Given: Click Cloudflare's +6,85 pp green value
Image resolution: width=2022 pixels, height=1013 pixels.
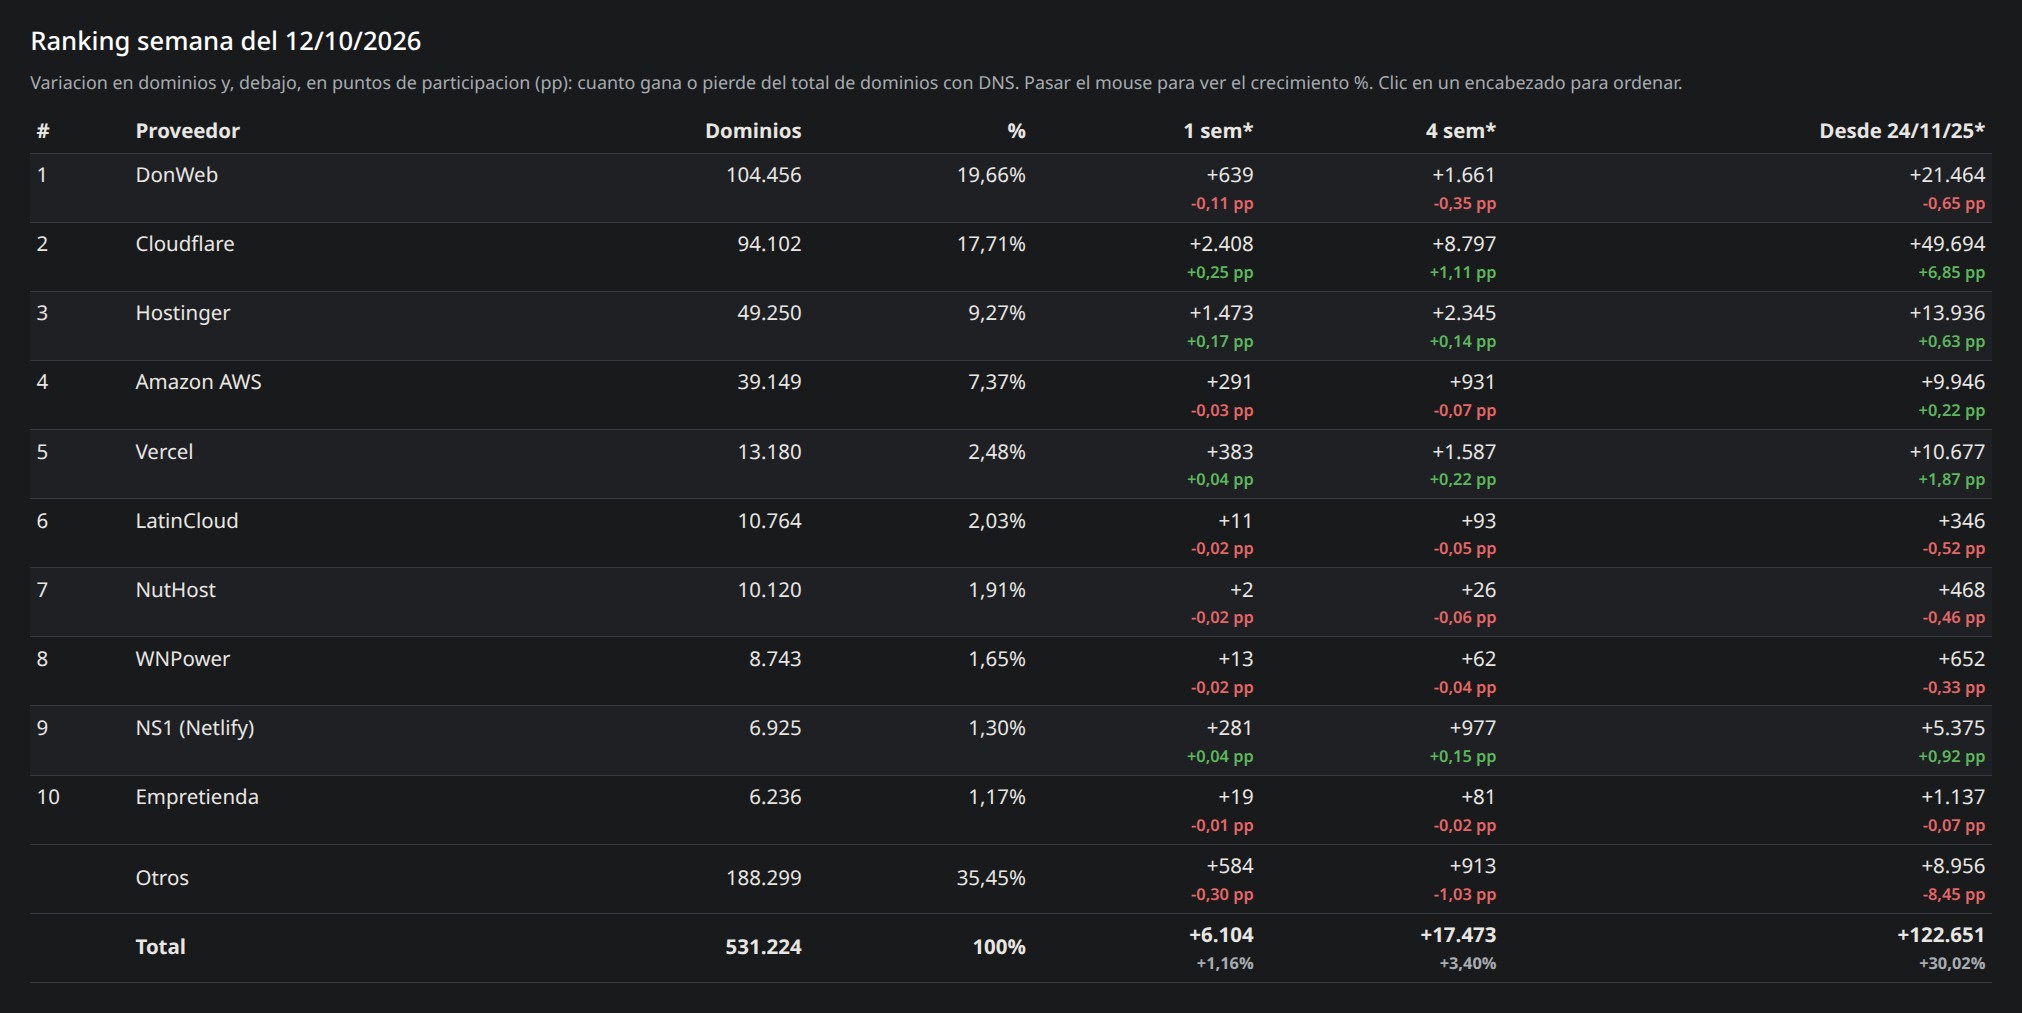Looking at the screenshot, I should (1951, 273).
